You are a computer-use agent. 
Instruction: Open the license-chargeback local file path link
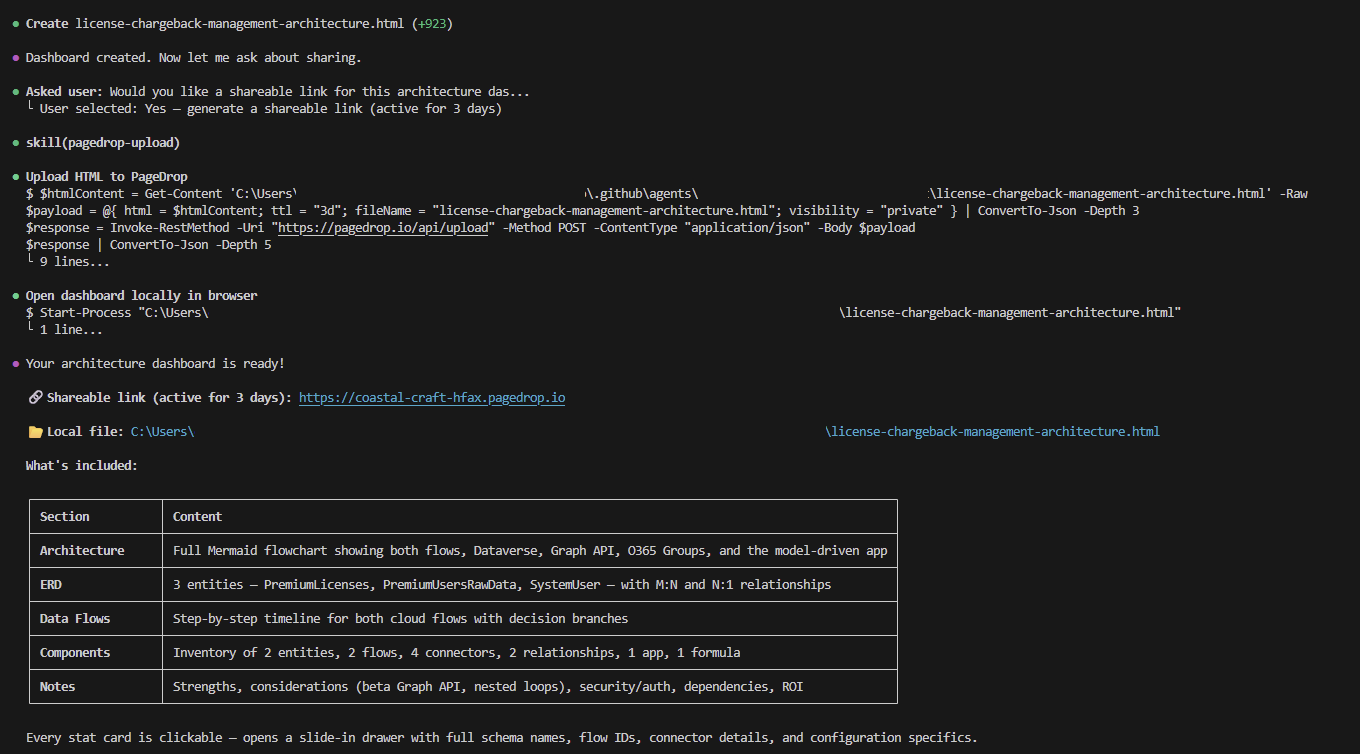pos(992,431)
